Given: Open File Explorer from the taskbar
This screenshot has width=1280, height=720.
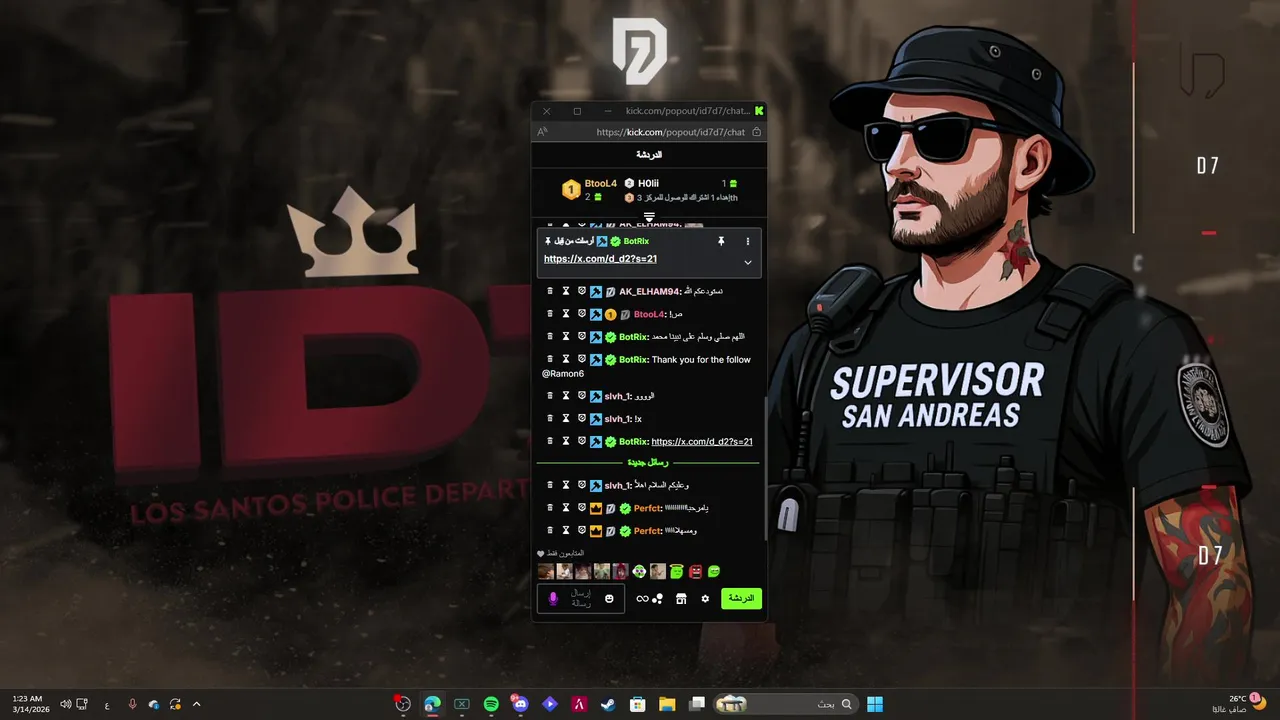Looking at the screenshot, I should coord(666,704).
